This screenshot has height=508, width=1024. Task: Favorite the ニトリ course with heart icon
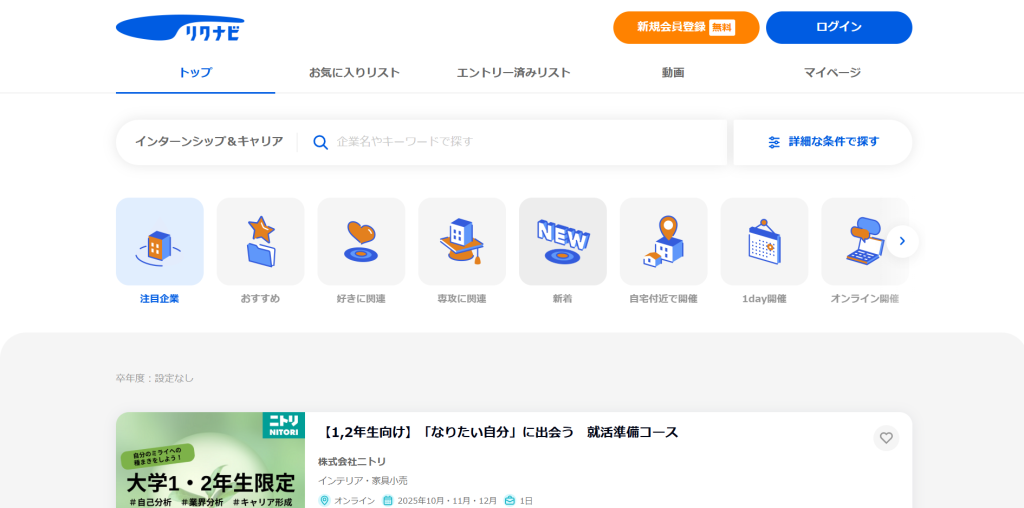886,438
